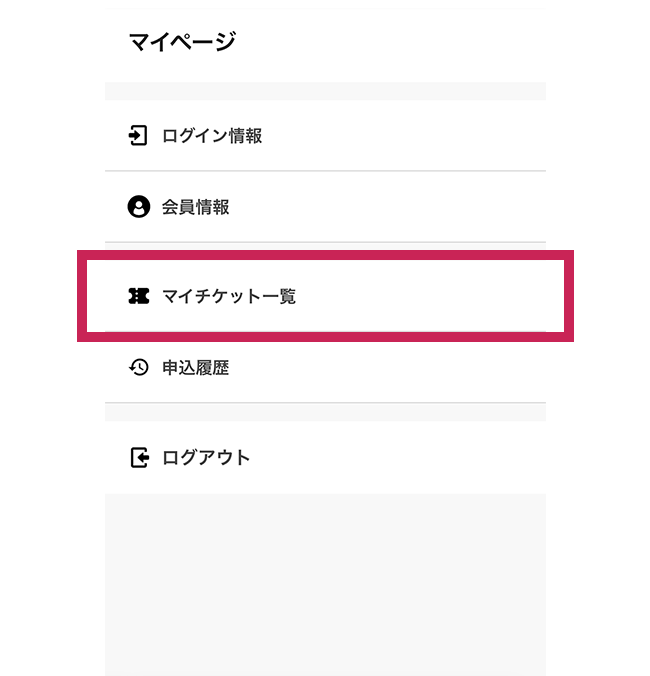The width and height of the screenshot is (650, 676).
Task: Select the マイチケット一覧 text label
Action: (x=229, y=296)
